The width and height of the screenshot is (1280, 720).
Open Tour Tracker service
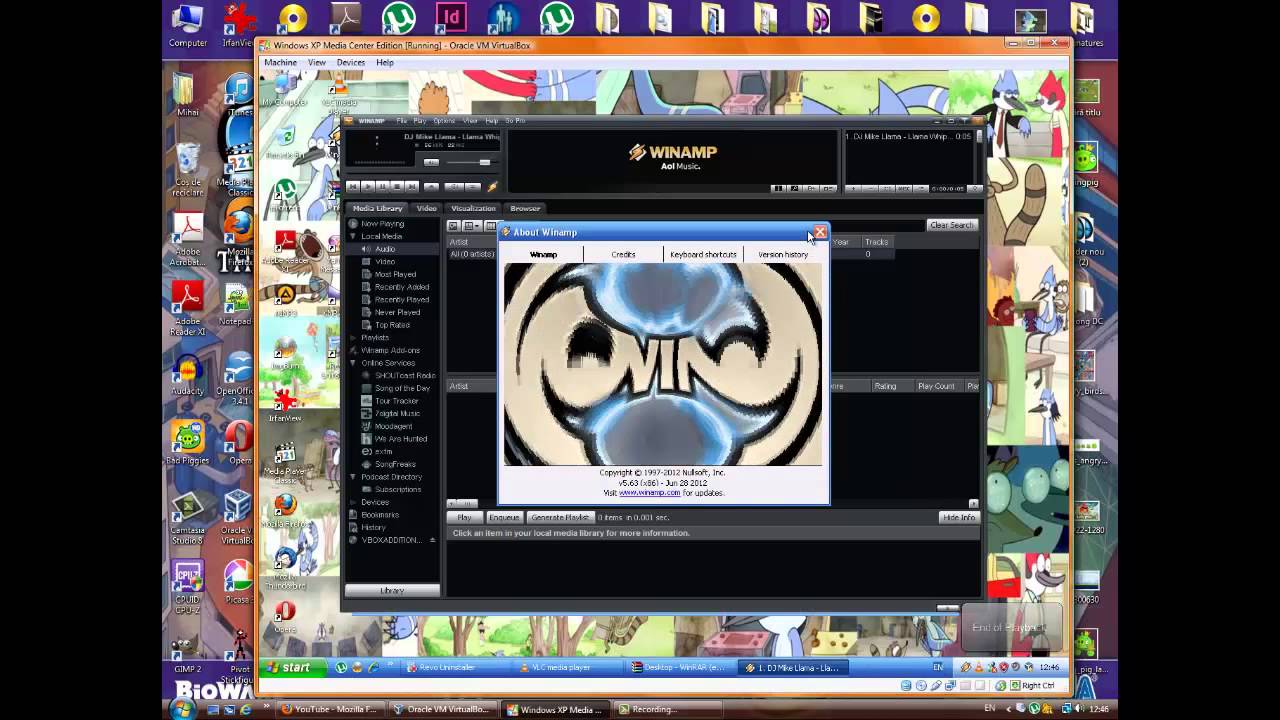click(396, 401)
